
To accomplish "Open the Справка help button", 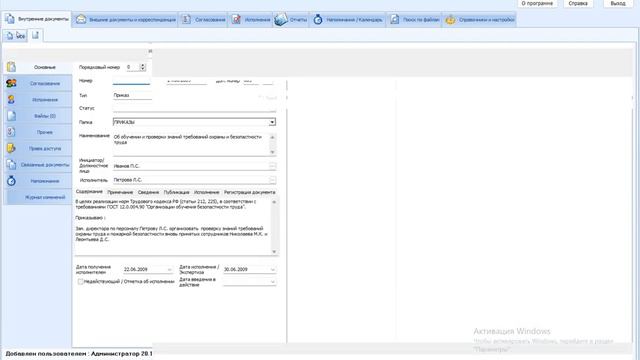I will [578, 3].
